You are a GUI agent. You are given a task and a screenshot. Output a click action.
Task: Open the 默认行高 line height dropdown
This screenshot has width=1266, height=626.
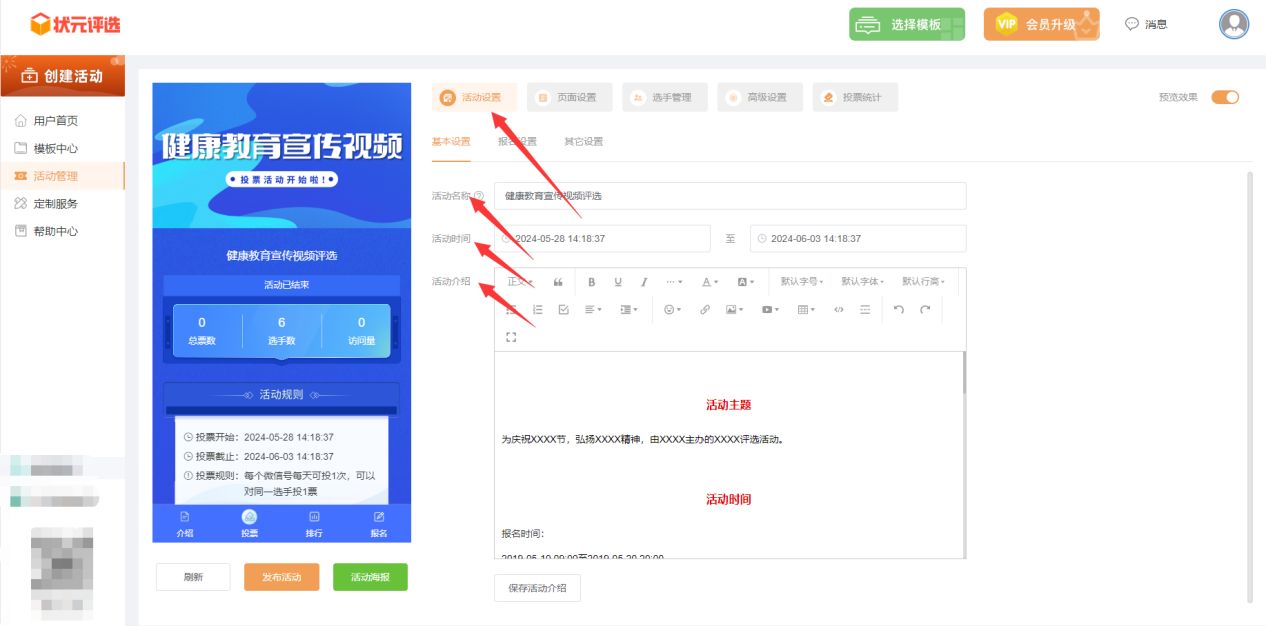(x=923, y=282)
